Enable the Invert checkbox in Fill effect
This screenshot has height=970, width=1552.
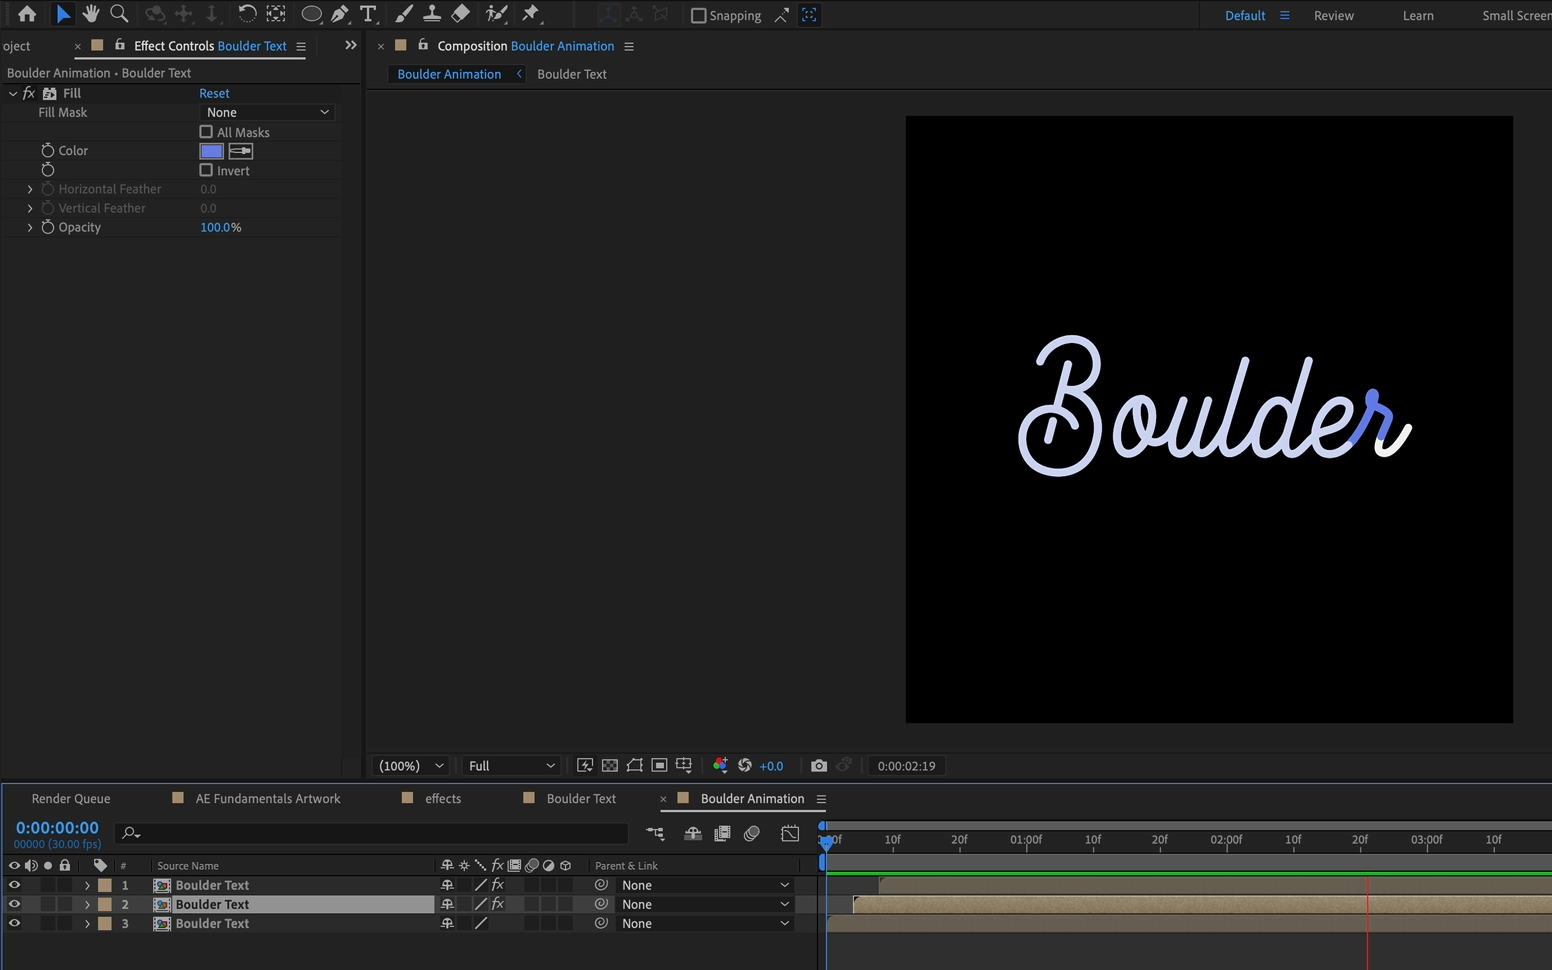(206, 170)
